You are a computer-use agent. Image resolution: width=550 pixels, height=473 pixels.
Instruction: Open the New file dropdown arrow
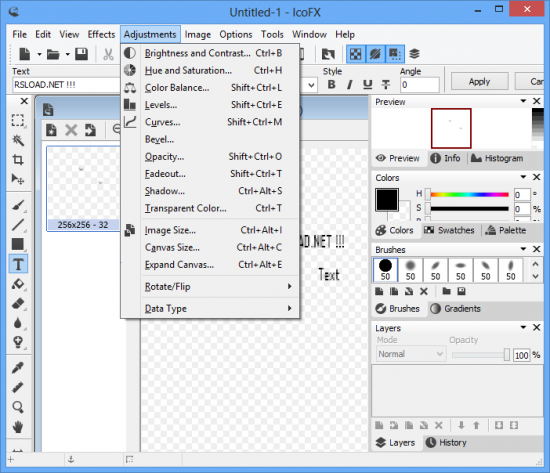click(x=39, y=54)
